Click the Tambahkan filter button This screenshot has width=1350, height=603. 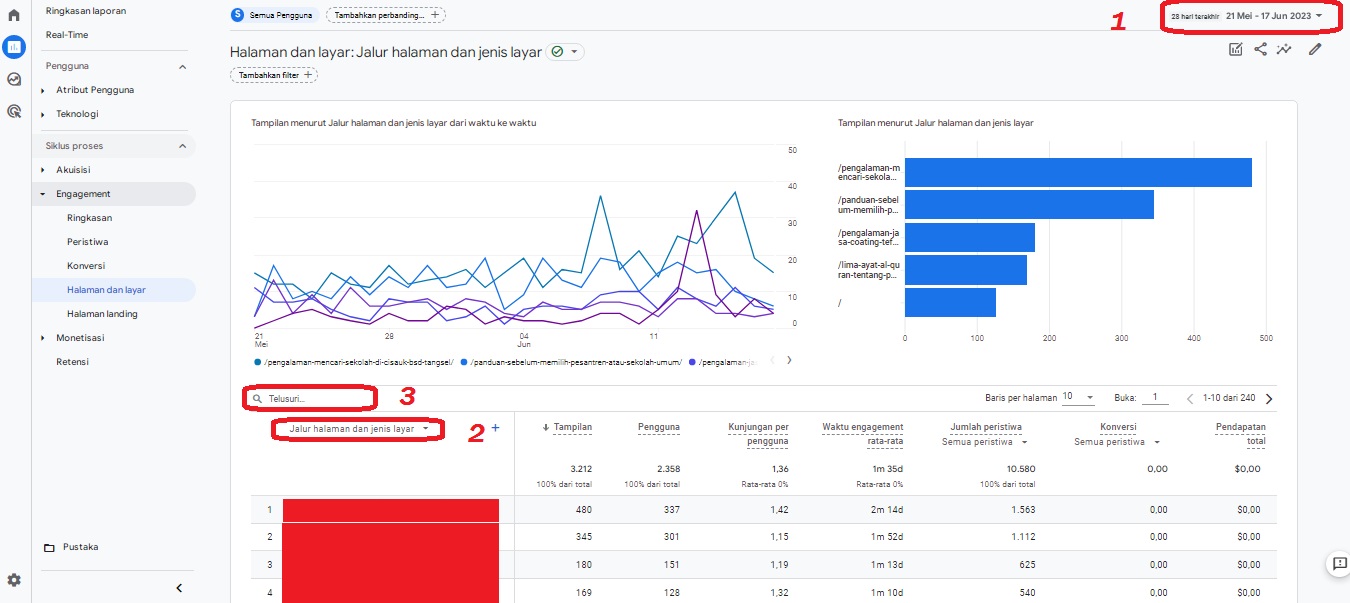point(273,75)
